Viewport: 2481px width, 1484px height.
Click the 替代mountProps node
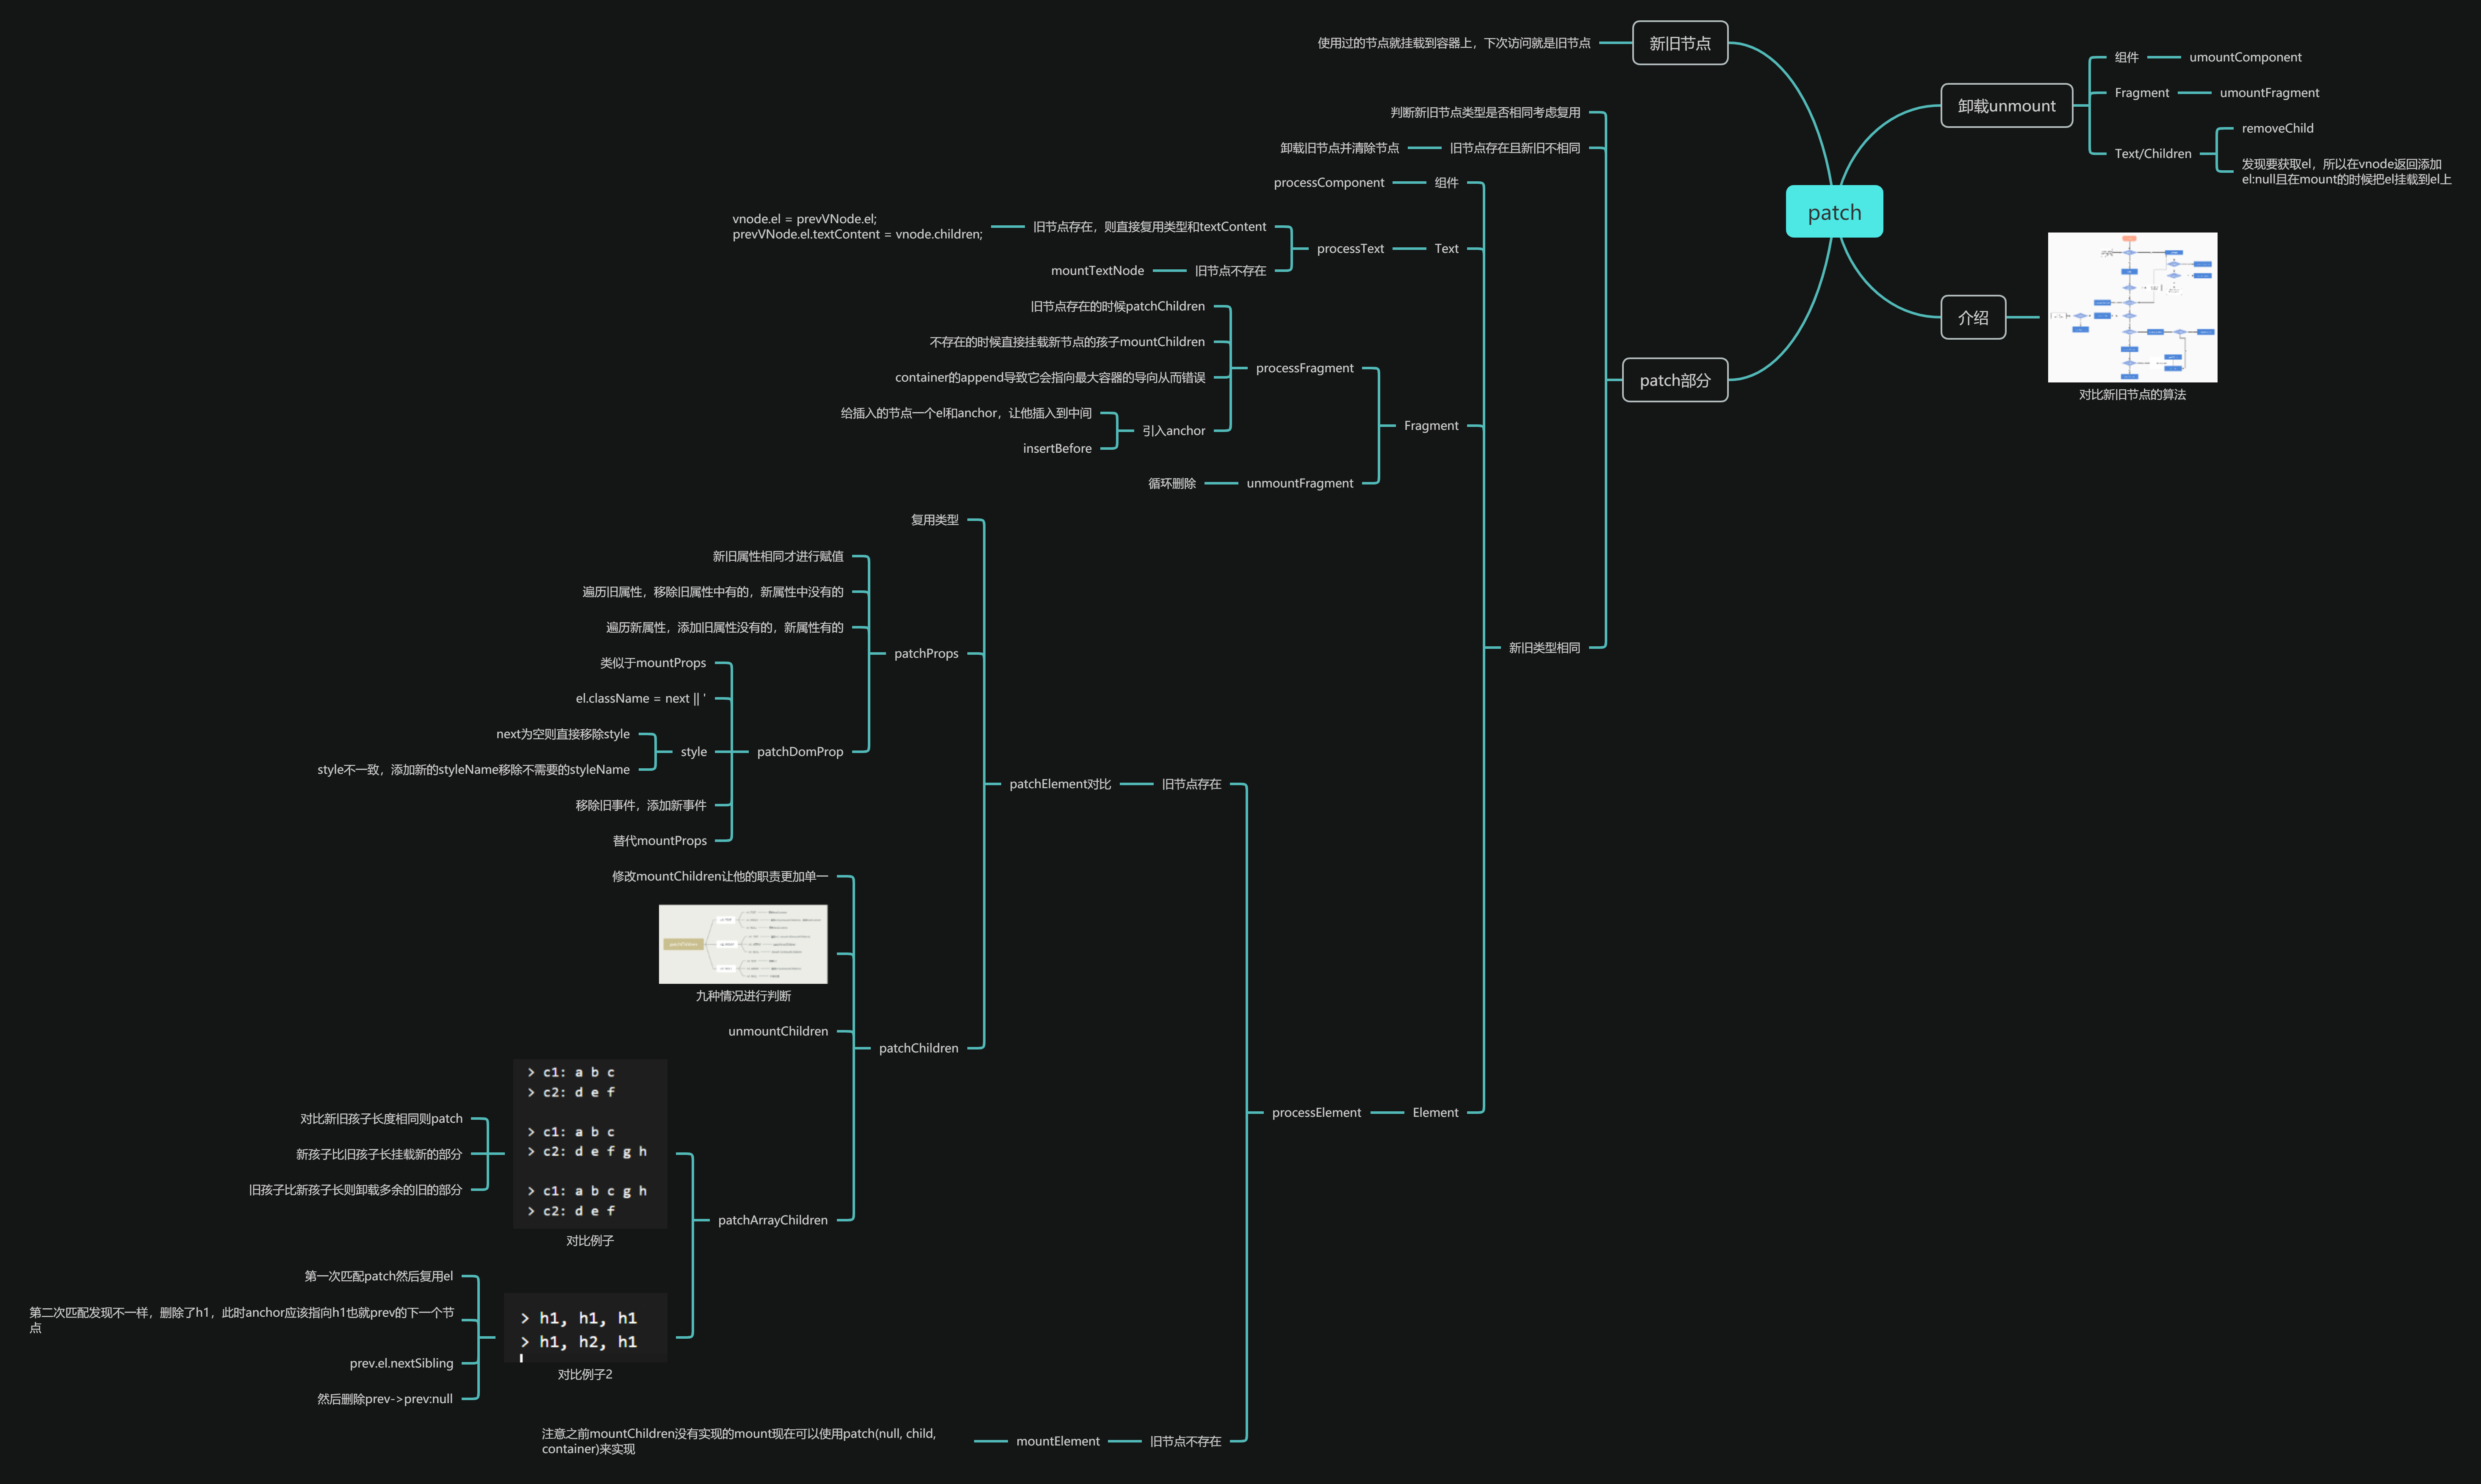(659, 841)
